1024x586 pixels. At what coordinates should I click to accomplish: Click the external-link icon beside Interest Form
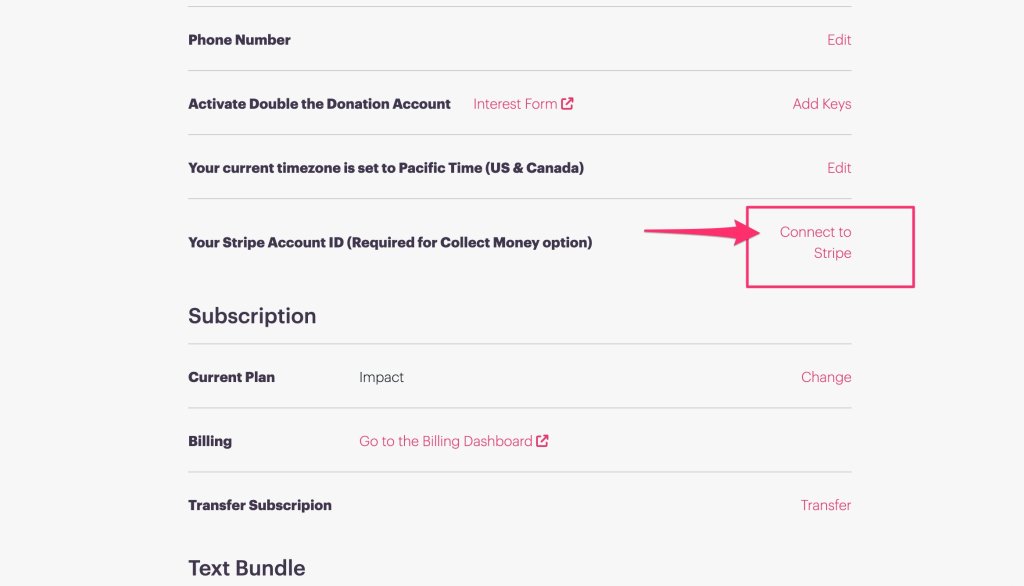pos(567,103)
